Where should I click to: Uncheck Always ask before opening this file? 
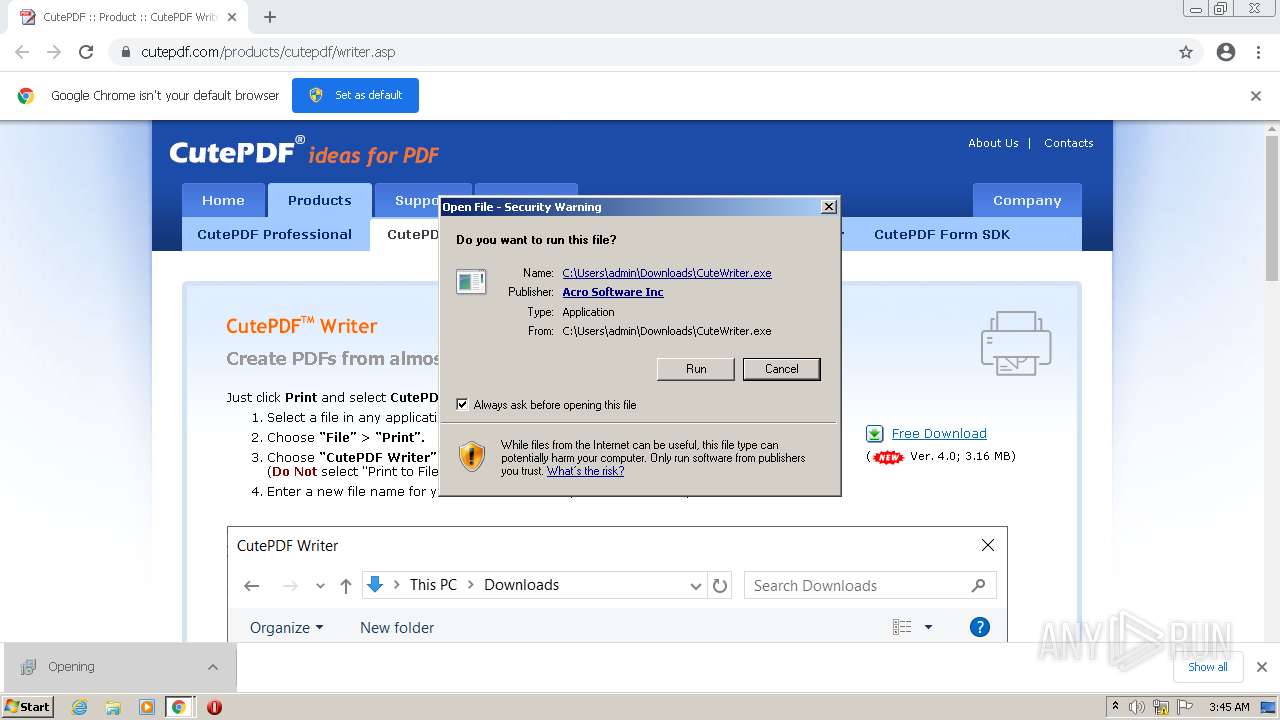click(x=462, y=405)
